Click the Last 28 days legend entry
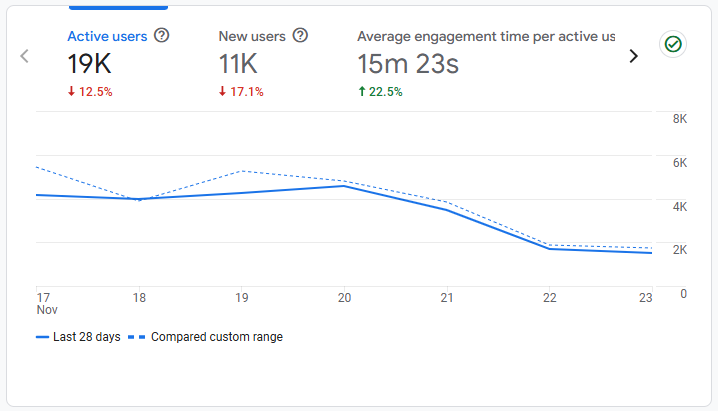The height and width of the screenshot is (411, 718). (87, 337)
